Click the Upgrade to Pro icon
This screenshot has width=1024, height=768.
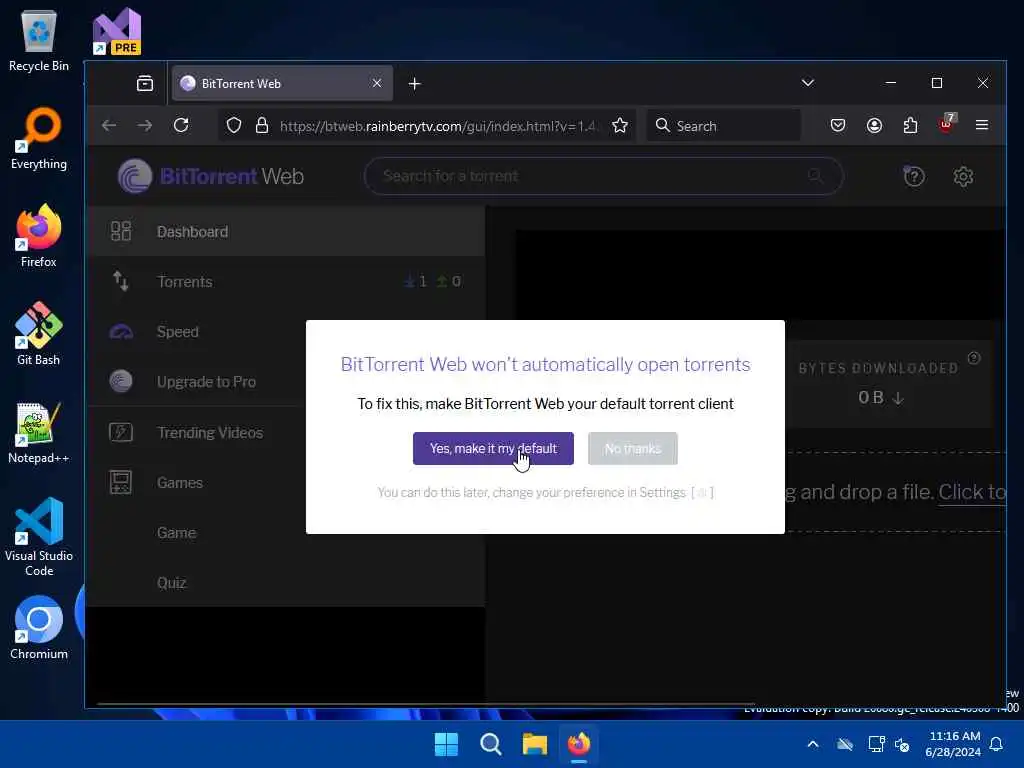(121, 381)
